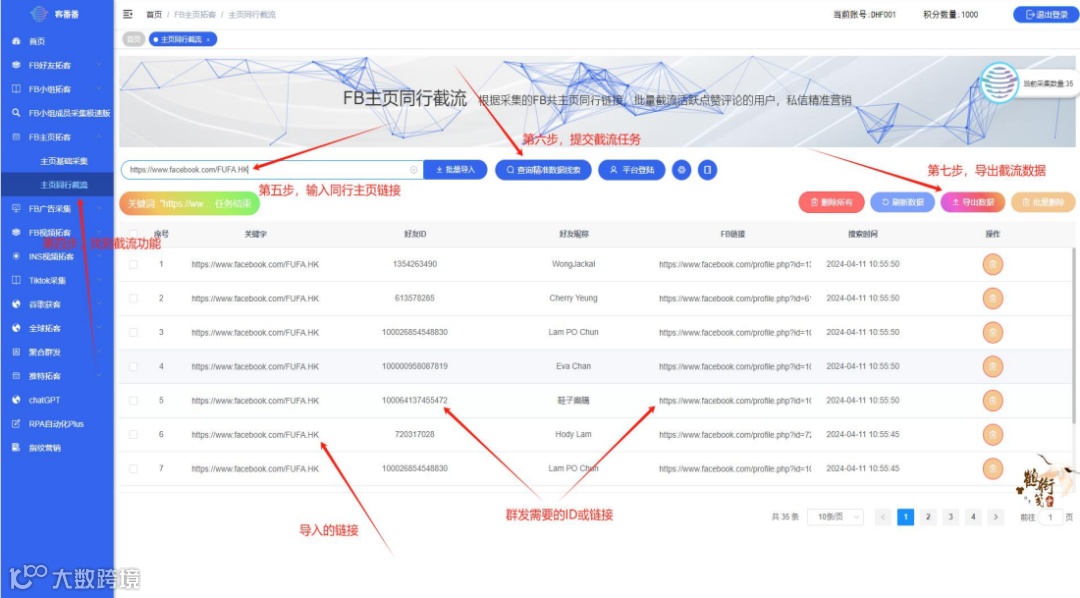Delete row 4 Eva Chan with trash icon
This screenshot has width=1080, height=598.
click(993, 367)
